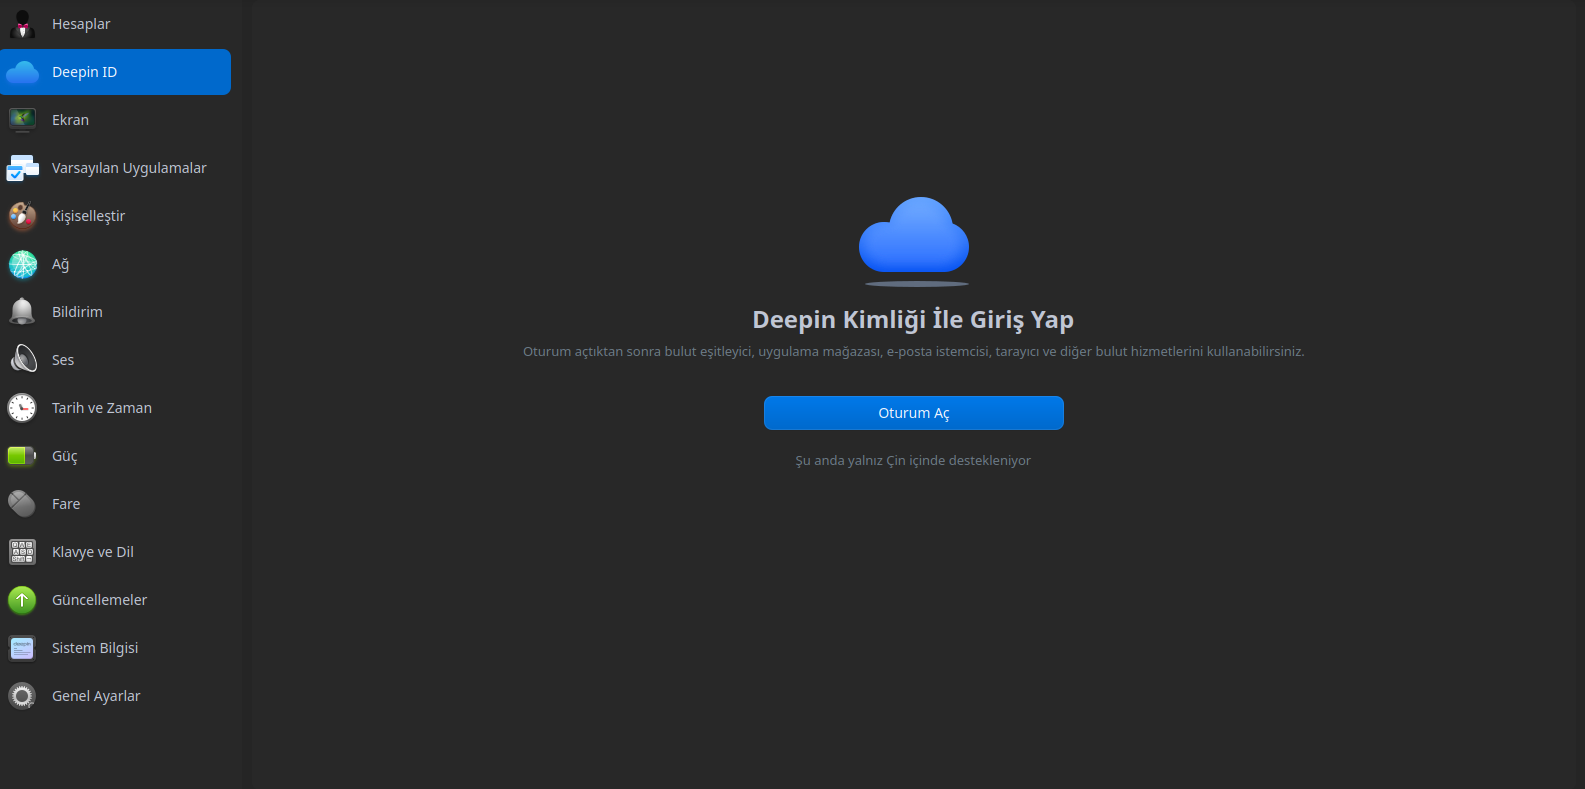Open Bildirim notification settings
Viewport: 1585px width, 789px height.
pyautogui.click(x=116, y=312)
